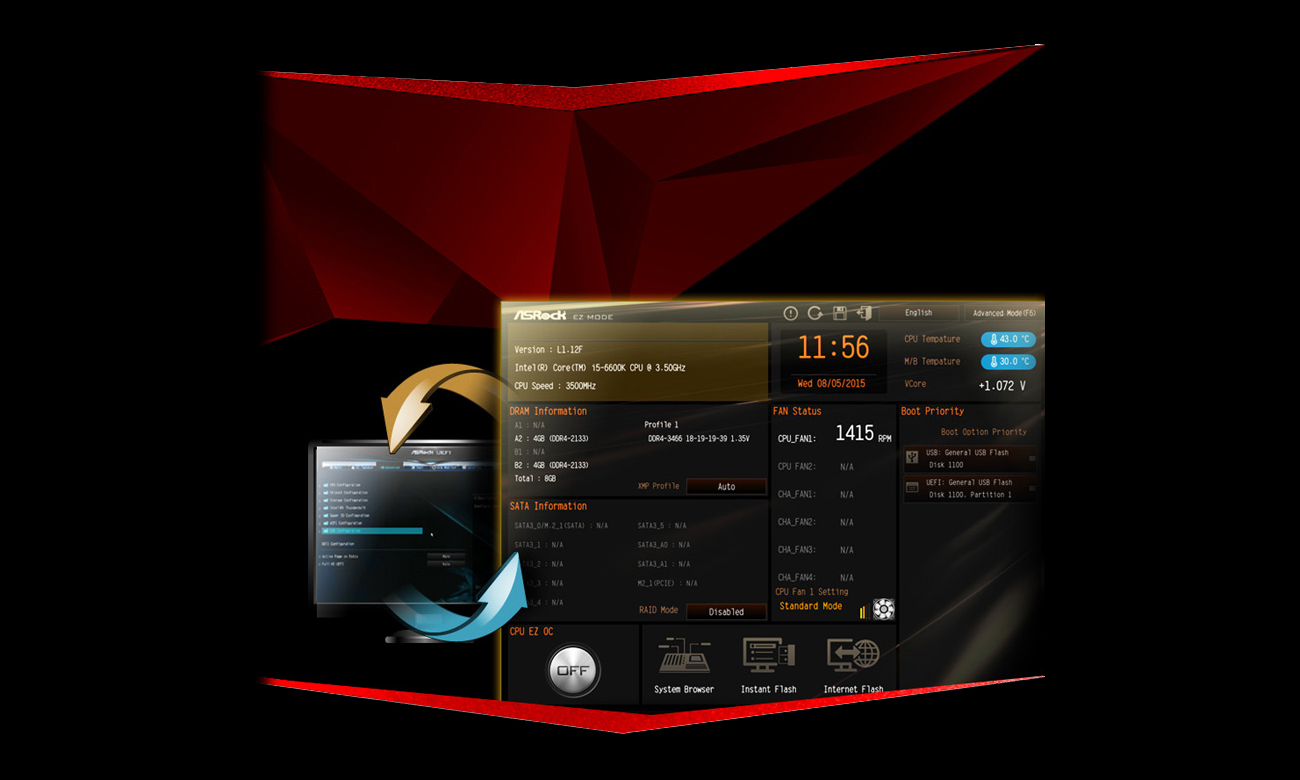The height and width of the screenshot is (780, 1300).
Task: Click the B2 : 4GB (DDR4-2133) row
Action: [x=551, y=465]
